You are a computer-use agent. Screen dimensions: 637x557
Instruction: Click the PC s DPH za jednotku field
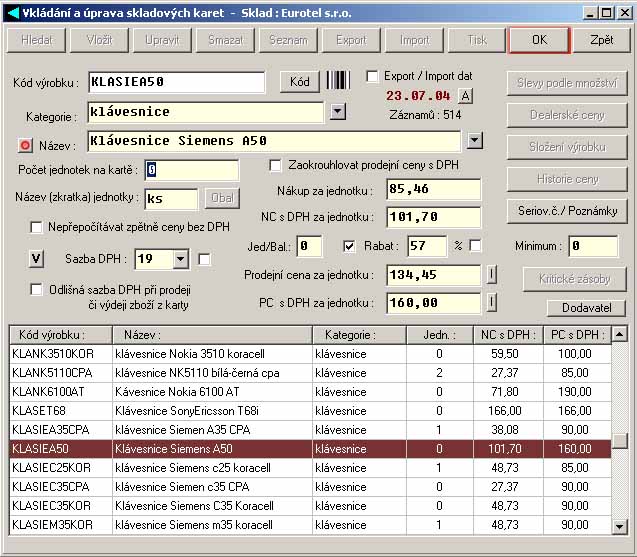point(433,303)
